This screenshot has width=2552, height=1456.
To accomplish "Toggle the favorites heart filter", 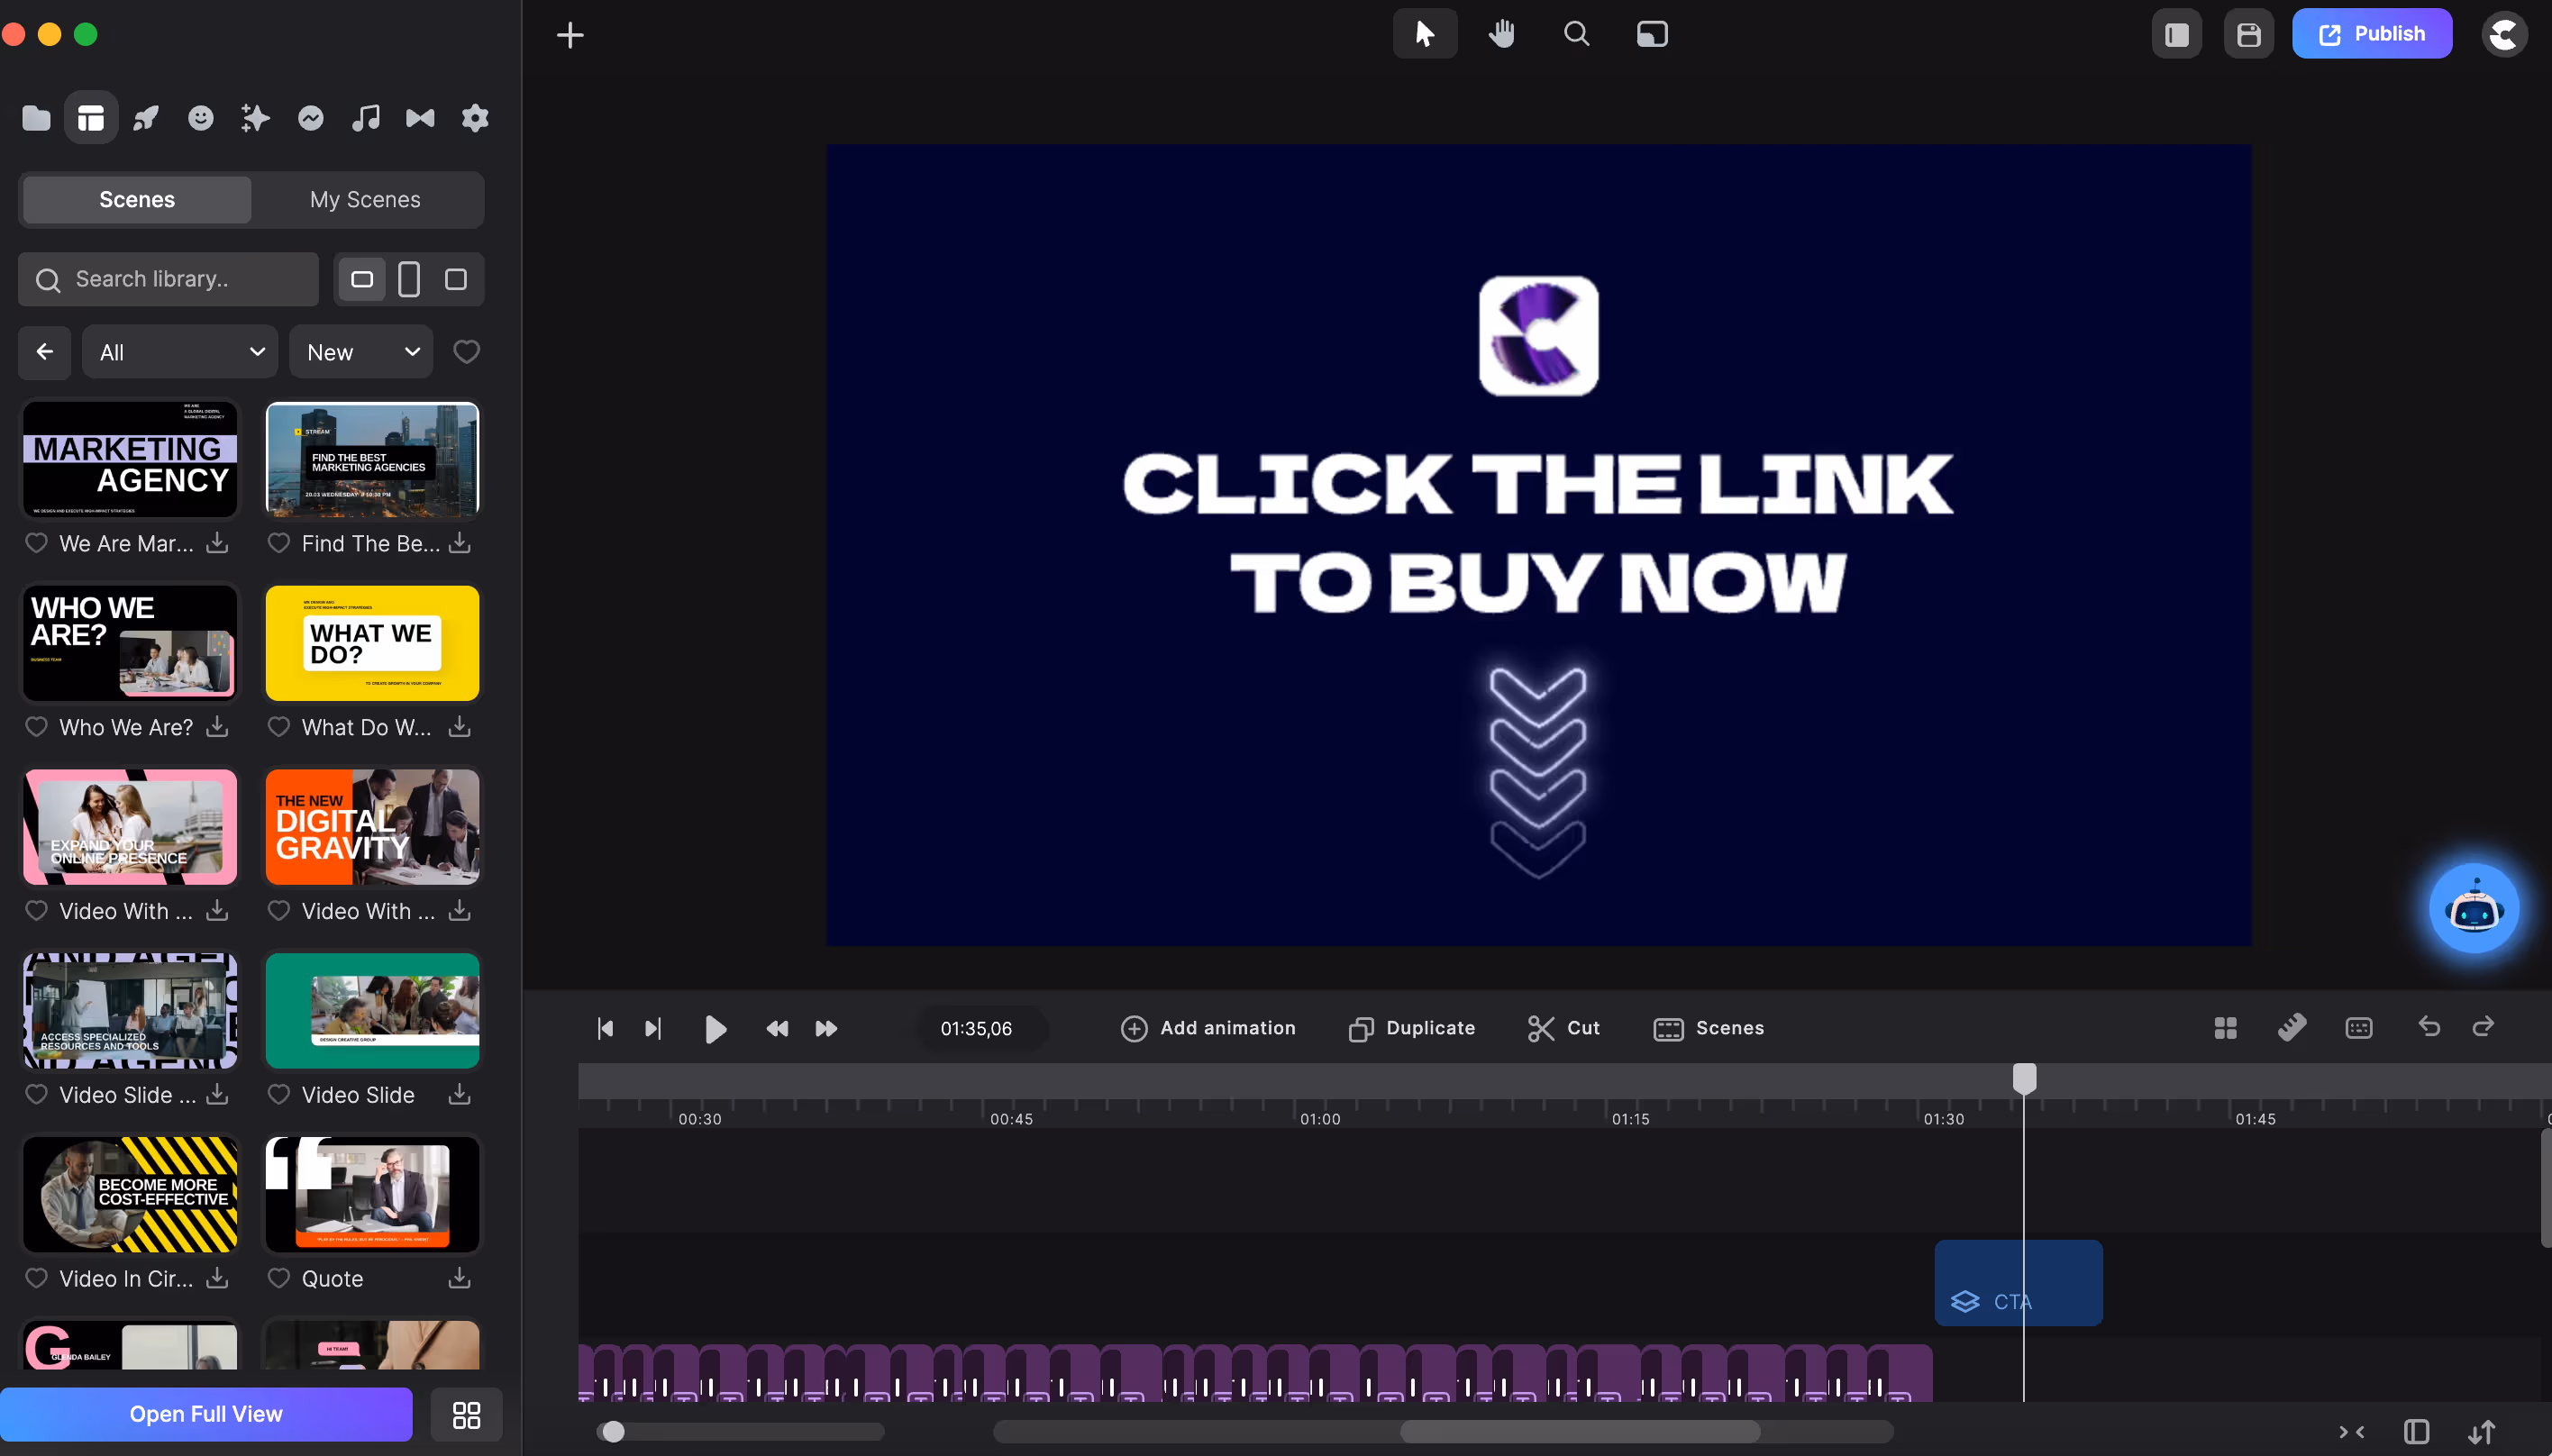I will coord(466,352).
